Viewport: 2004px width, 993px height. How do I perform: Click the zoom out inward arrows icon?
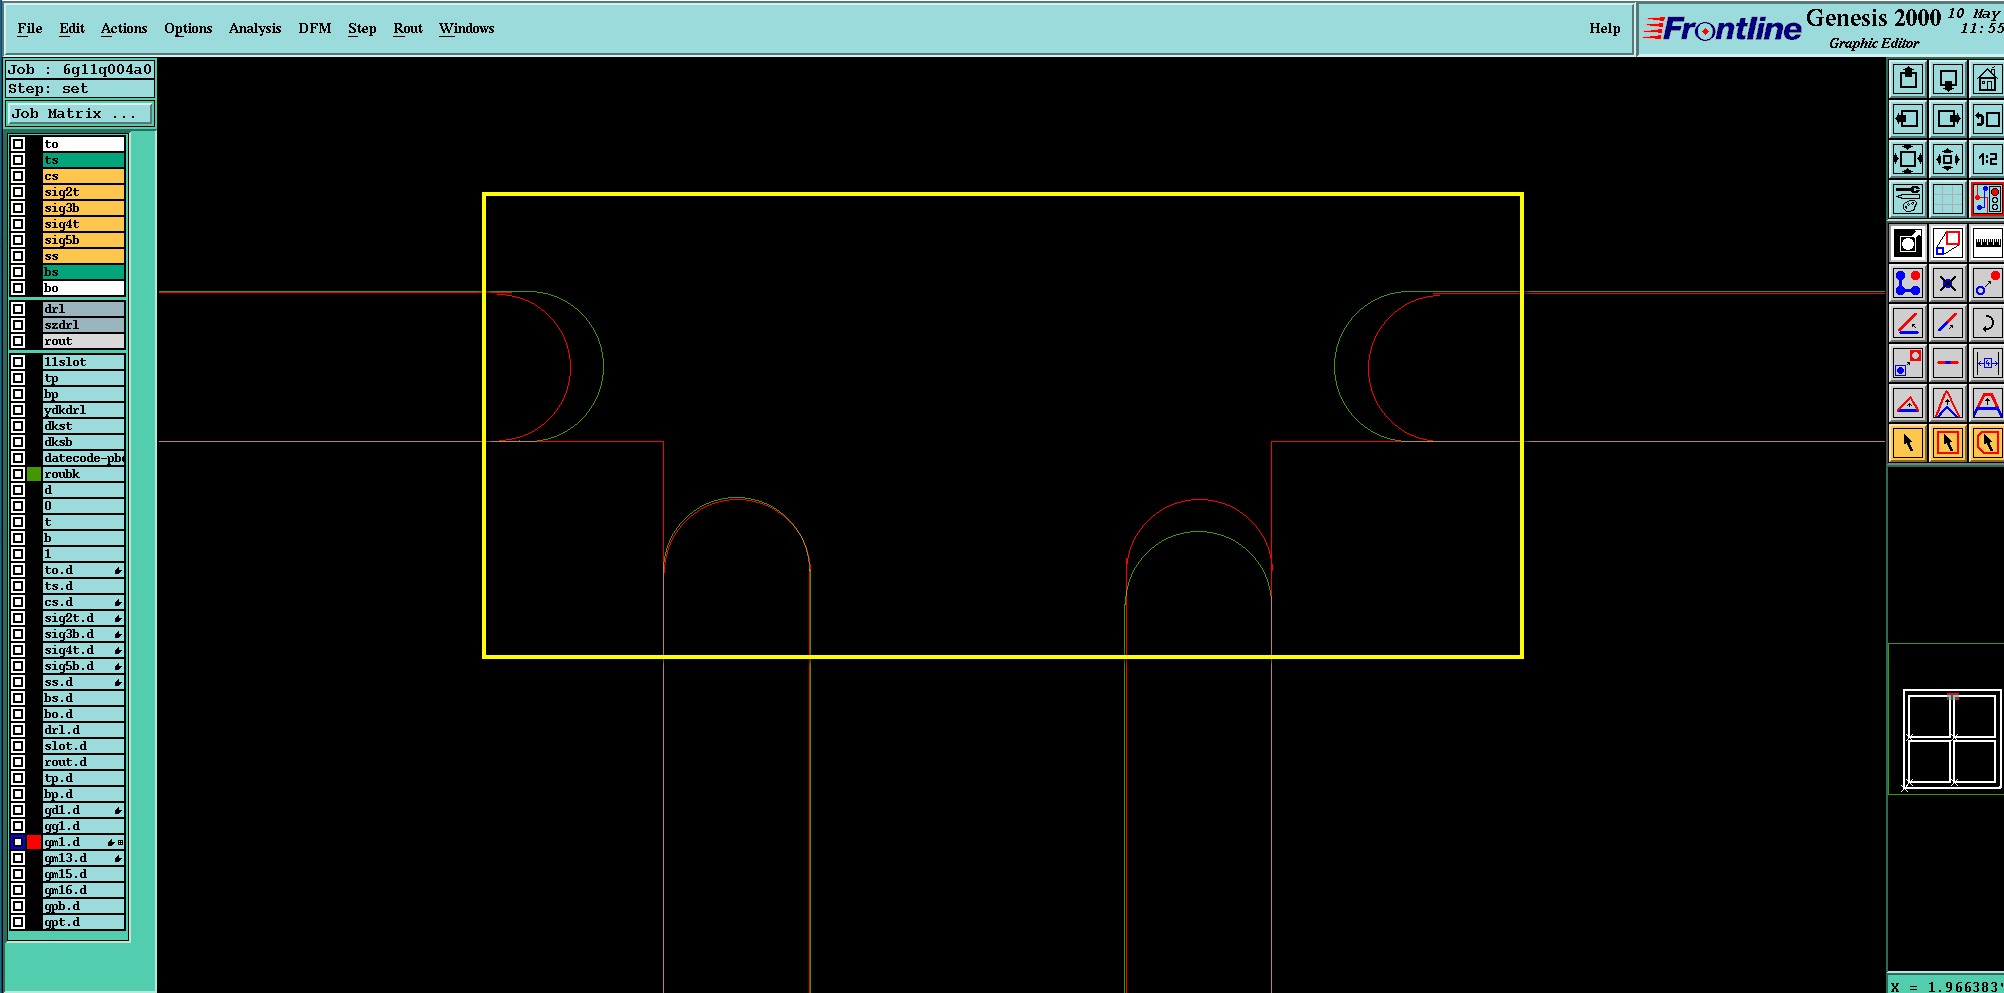click(x=1947, y=159)
